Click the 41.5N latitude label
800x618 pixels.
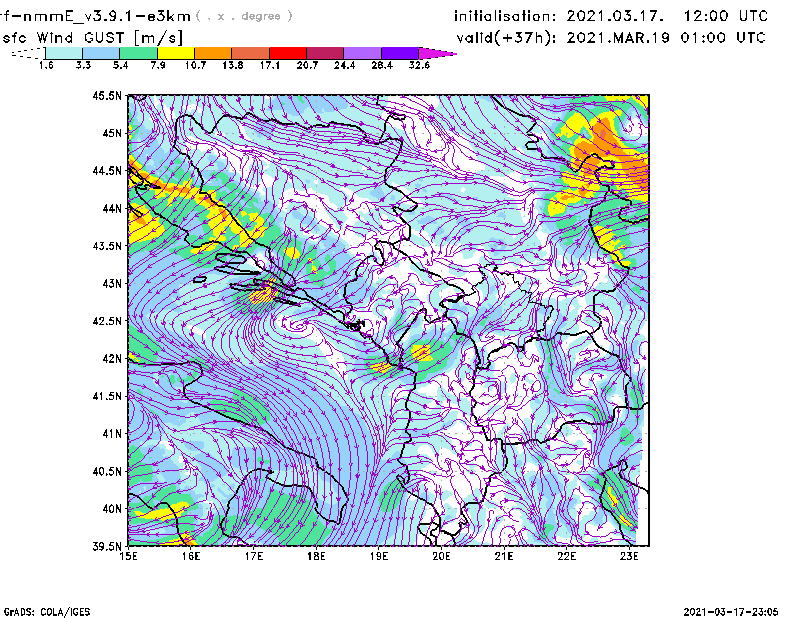(x=107, y=396)
